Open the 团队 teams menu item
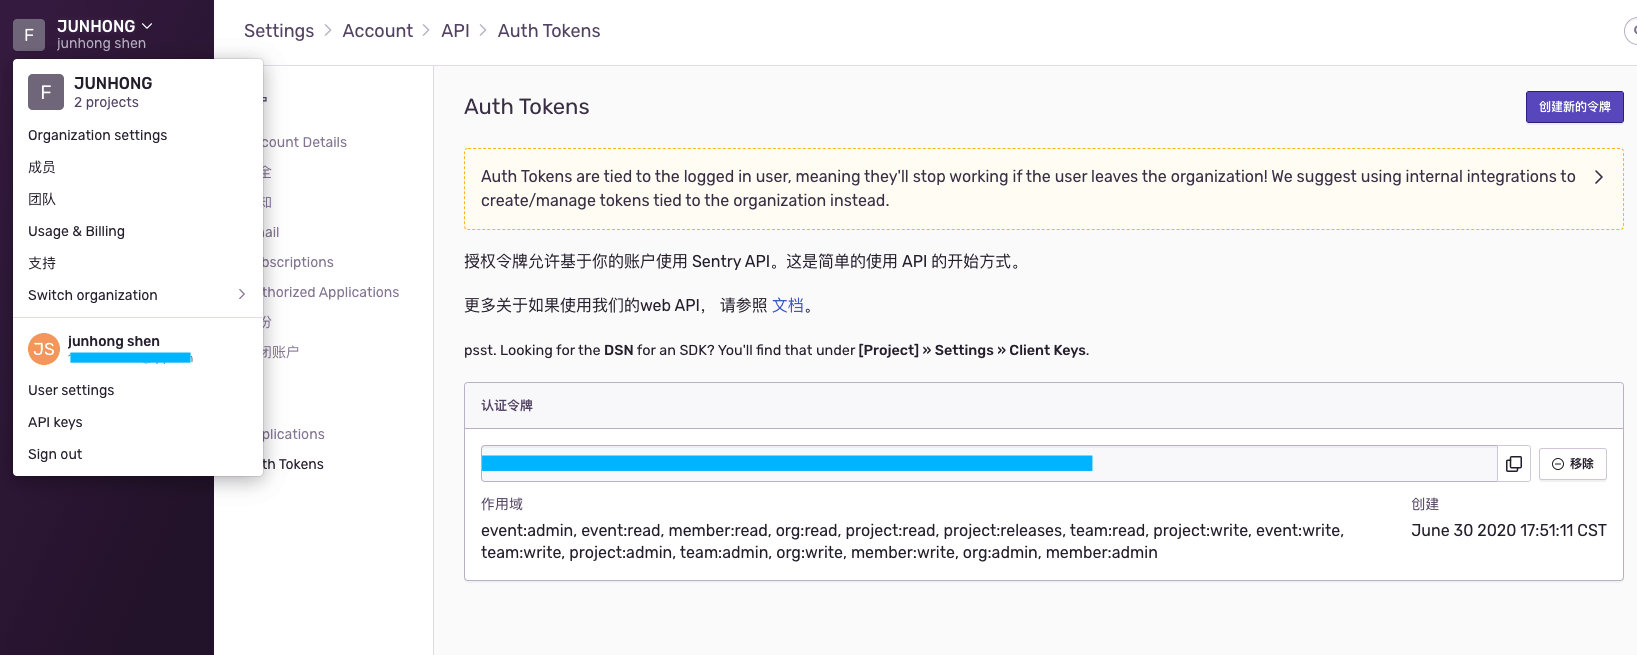Image resolution: width=1637 pixels, height=655 pixels. tap(42, 199)
